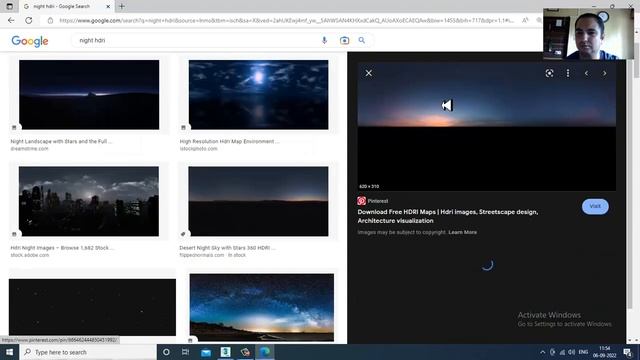Open Night Landscape with Stars thumbnail
The width and height of the screenshot is (640, 360).
[89, 95]
